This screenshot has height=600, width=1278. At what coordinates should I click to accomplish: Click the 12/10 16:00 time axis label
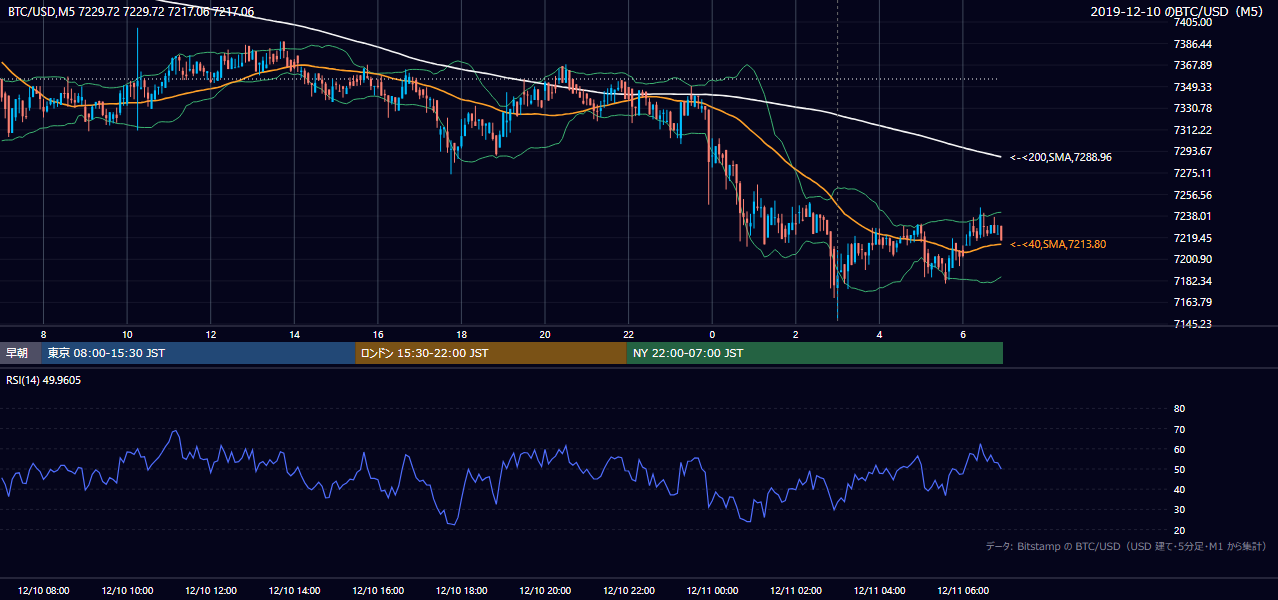378,591
